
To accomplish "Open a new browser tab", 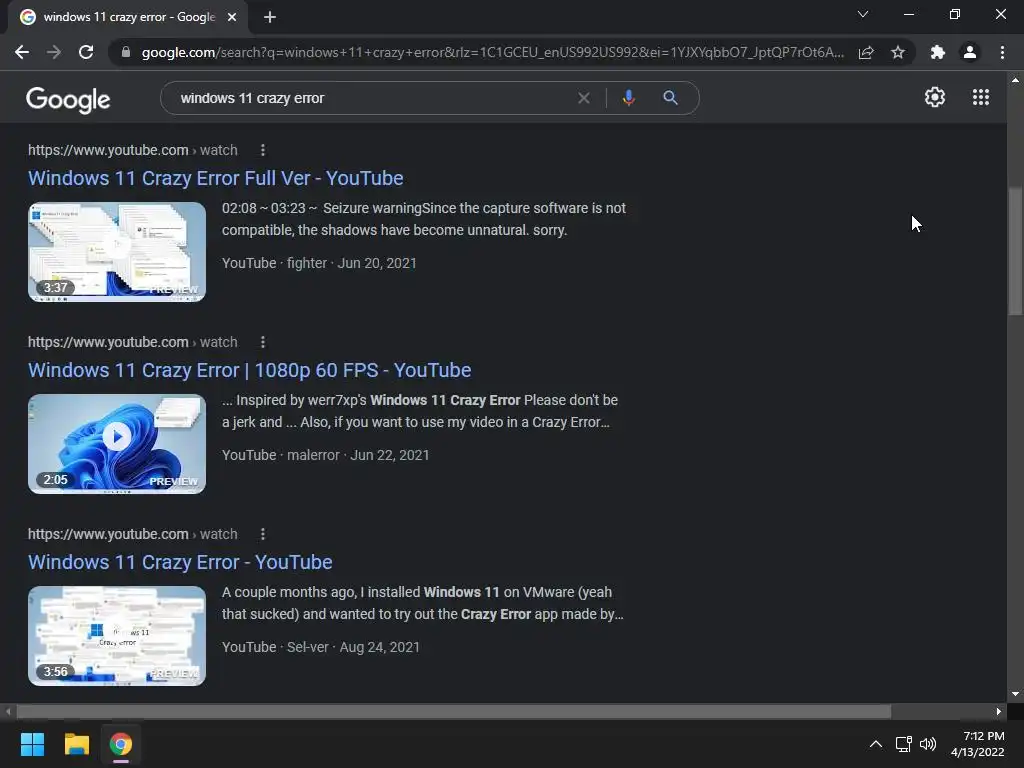I will tap(270, 17).
